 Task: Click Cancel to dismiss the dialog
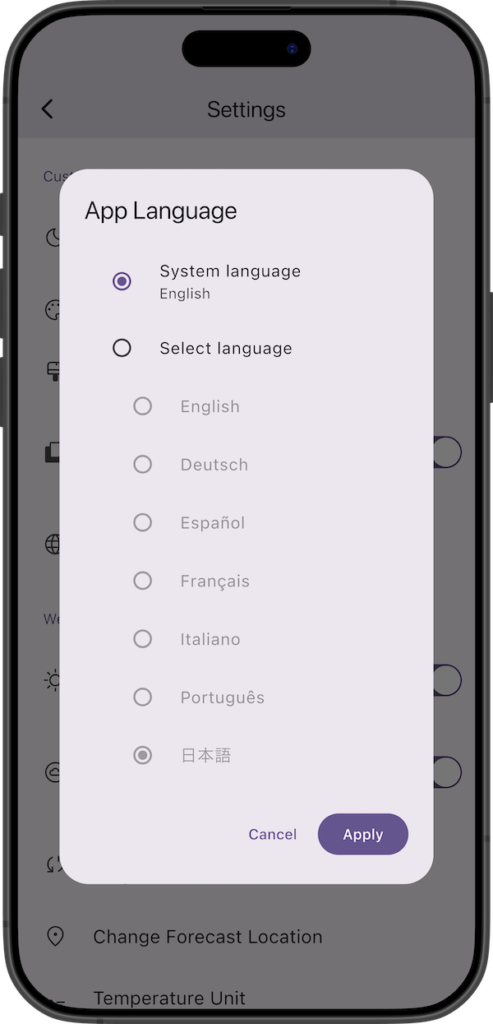272,834
